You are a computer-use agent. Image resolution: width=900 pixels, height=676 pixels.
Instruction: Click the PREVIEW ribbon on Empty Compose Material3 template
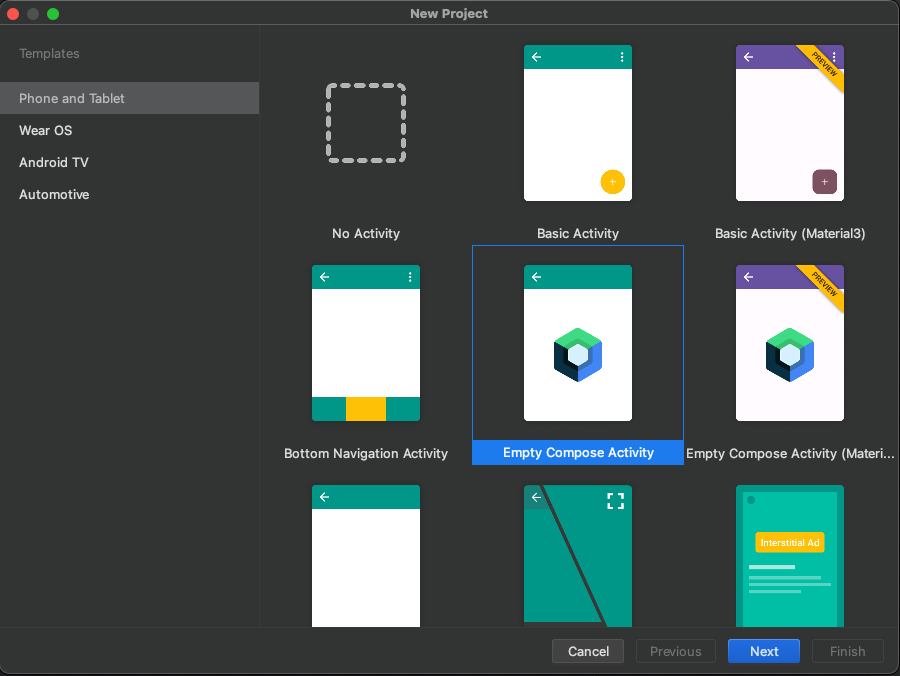click(x=824, y=285)
